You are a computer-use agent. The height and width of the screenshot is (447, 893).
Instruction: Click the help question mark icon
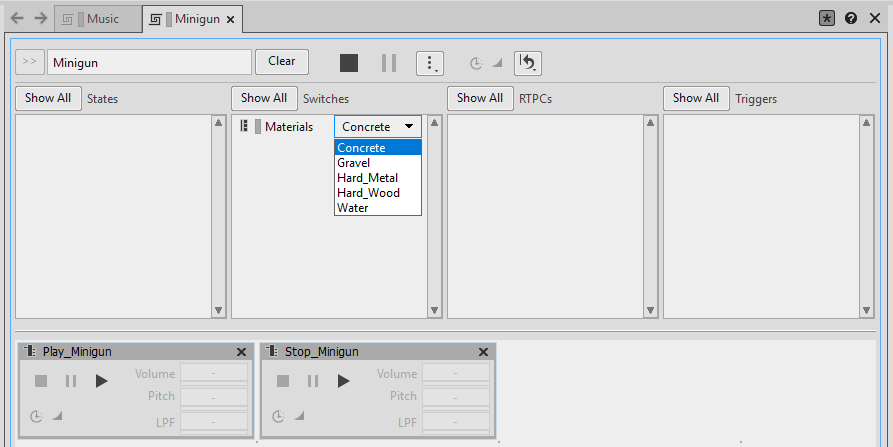click(x=851, y=18)
